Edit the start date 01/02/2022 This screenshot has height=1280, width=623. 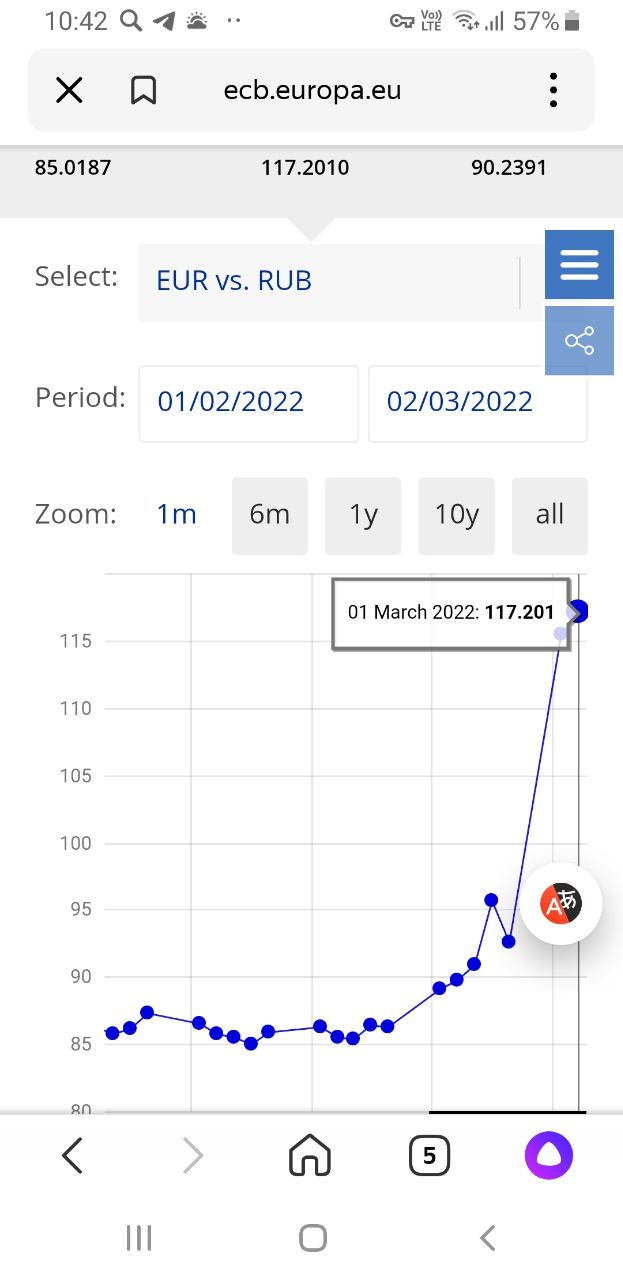coord(248,402)
